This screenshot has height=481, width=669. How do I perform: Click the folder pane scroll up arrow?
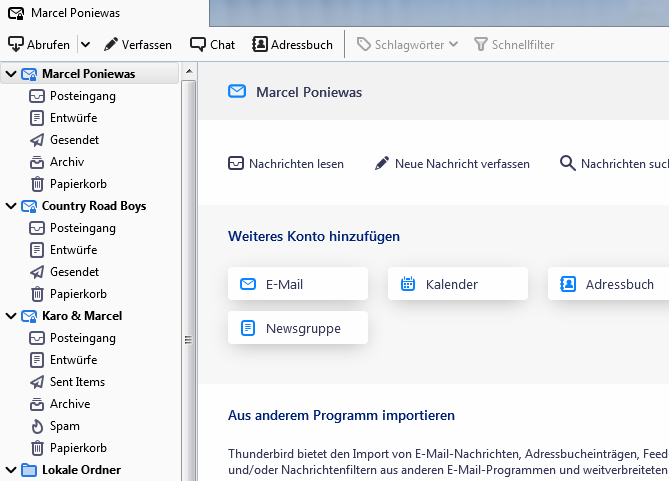click(x=189, y=71)
